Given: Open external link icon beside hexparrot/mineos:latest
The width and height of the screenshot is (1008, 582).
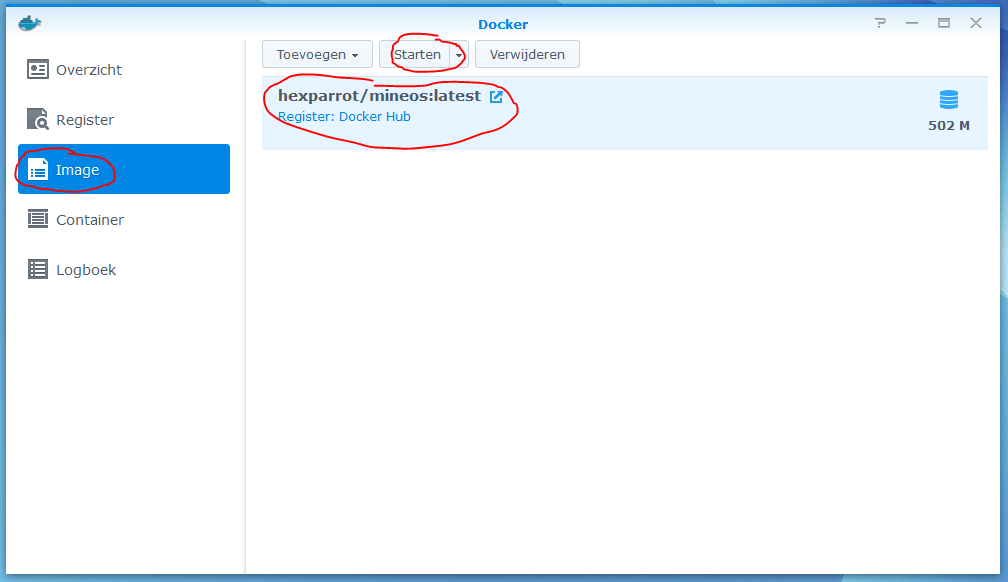Looking at the screenshot, I should tap(496, 96).
